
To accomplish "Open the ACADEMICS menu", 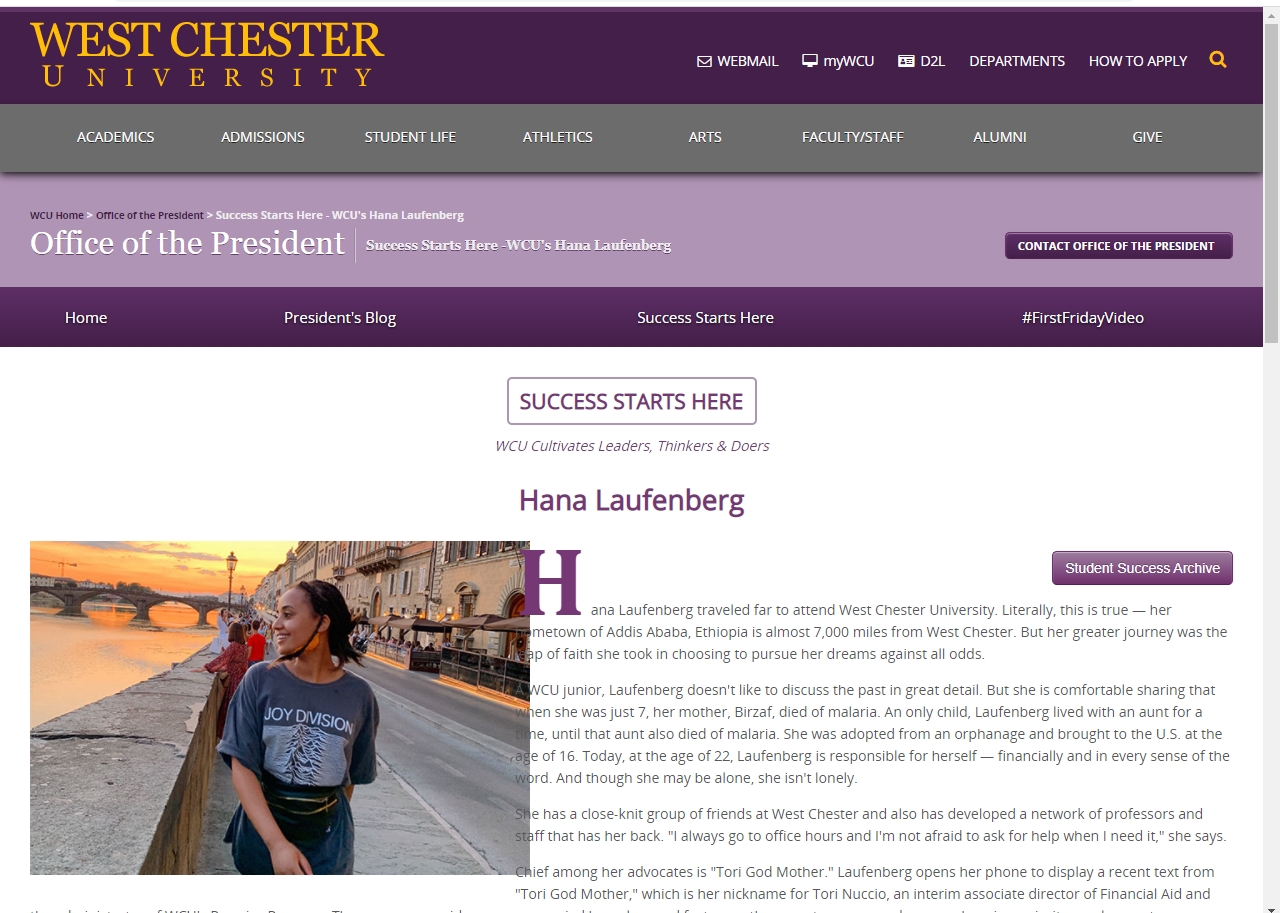I will (x=116, y=137).
